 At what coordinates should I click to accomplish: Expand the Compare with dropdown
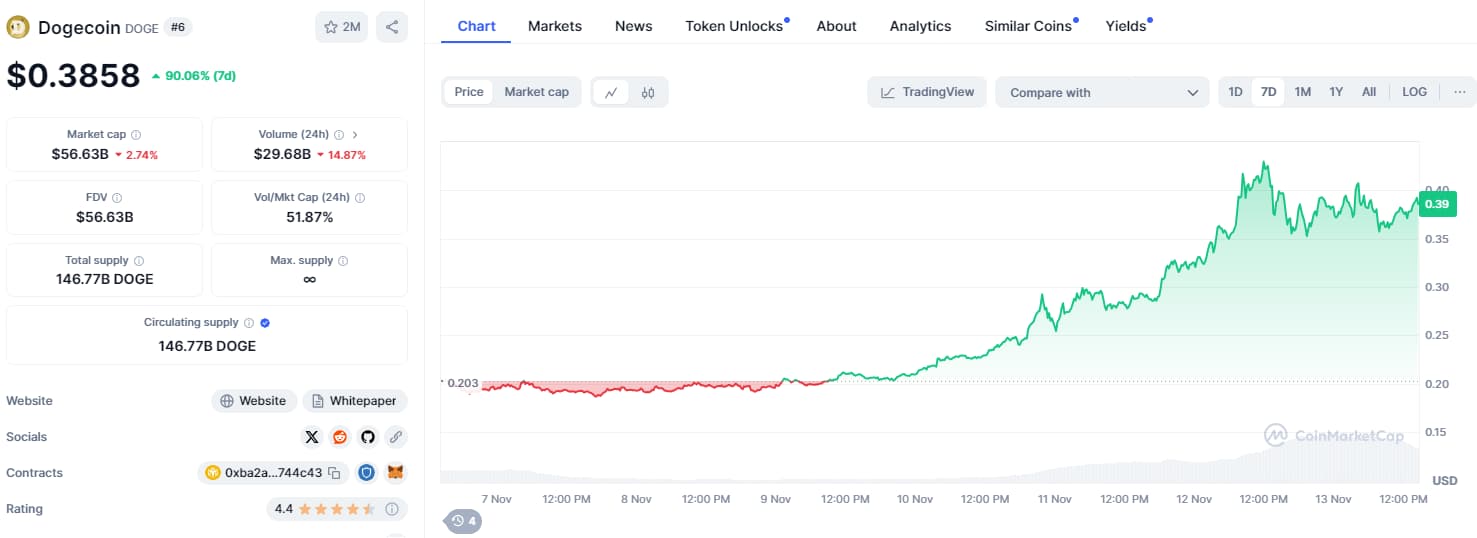click(1103, 92)
